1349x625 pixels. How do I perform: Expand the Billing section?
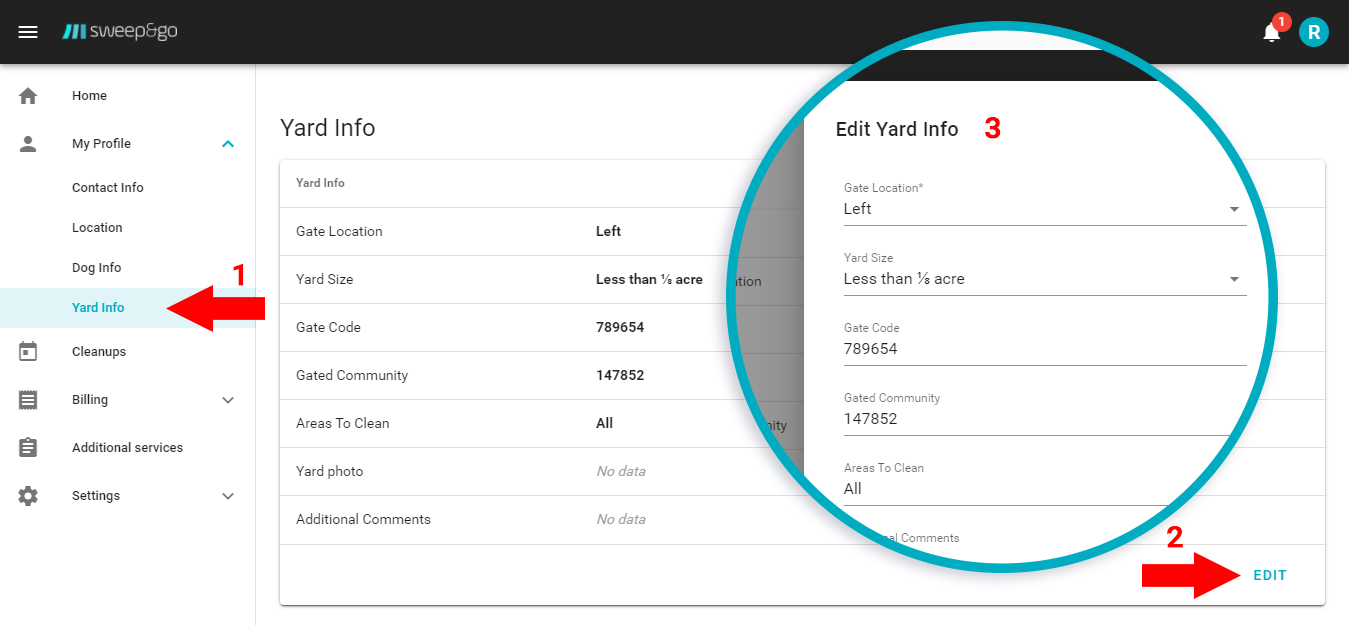coord(227,399)
